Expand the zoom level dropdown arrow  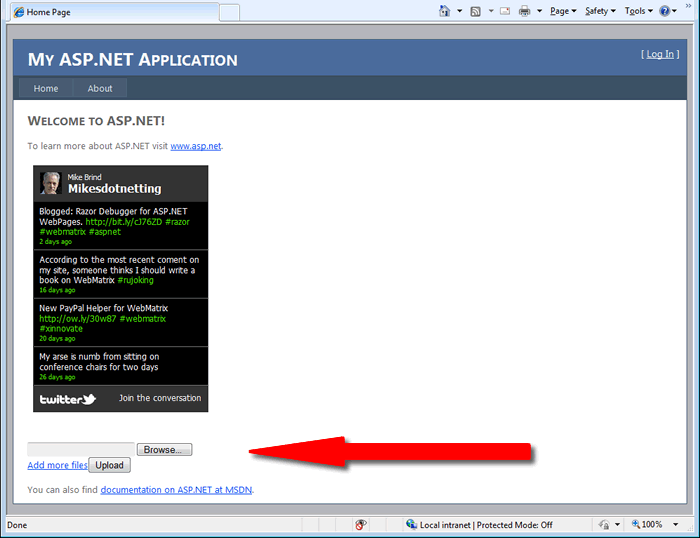[x=675, y=525]
